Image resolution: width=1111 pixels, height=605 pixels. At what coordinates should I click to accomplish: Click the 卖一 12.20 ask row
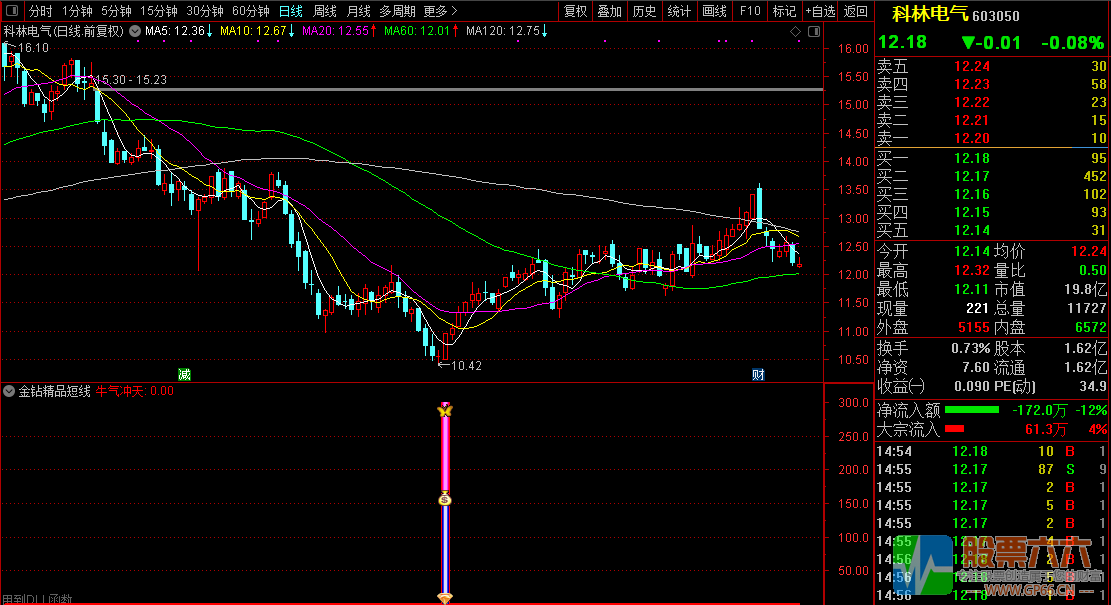click(x=991, y=138)
